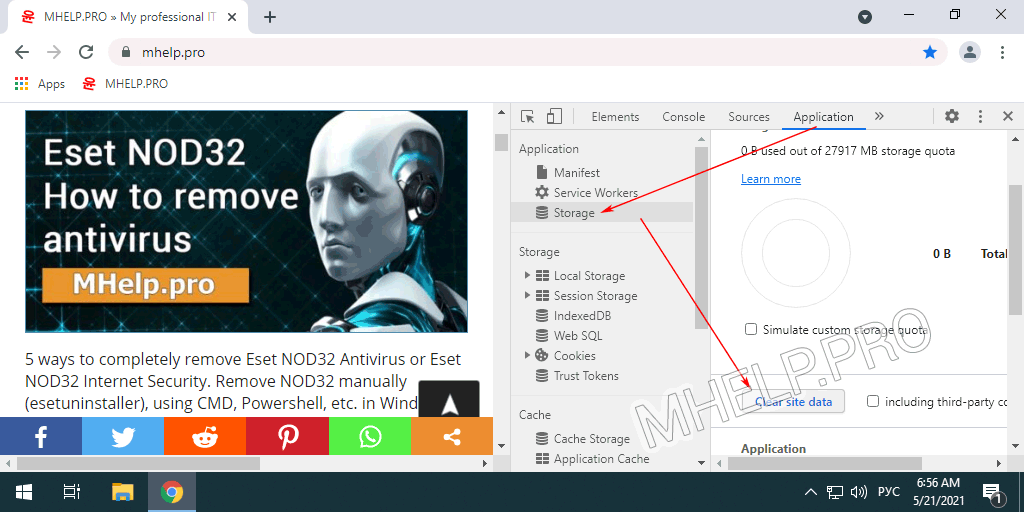Click Clear site data button
This screenshot has width=1024, height=512.
793,402
